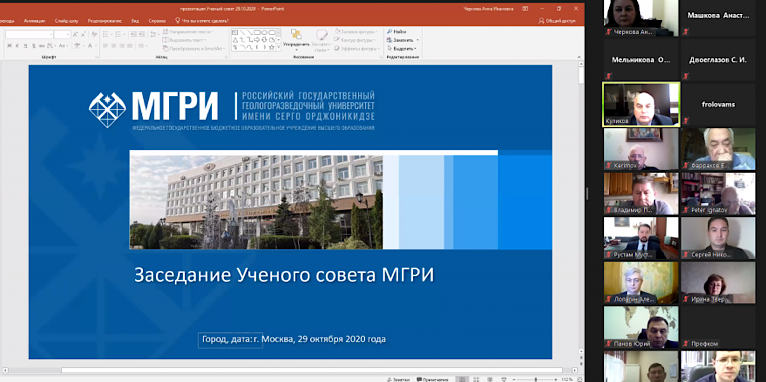
Task: Open the numbered list dropdown
Action: click(124, 34)
